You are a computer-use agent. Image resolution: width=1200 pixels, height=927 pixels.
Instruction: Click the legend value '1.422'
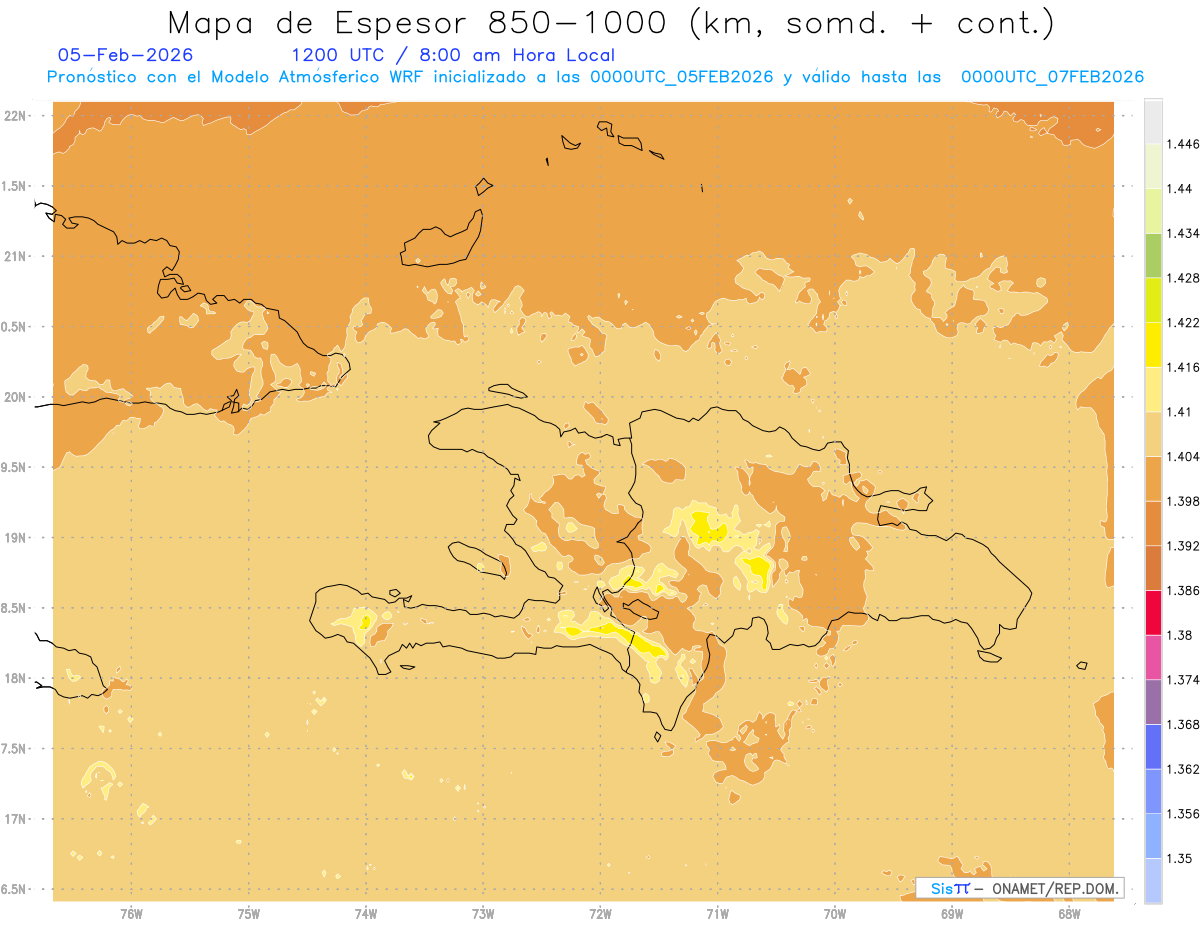(1184, 322)
